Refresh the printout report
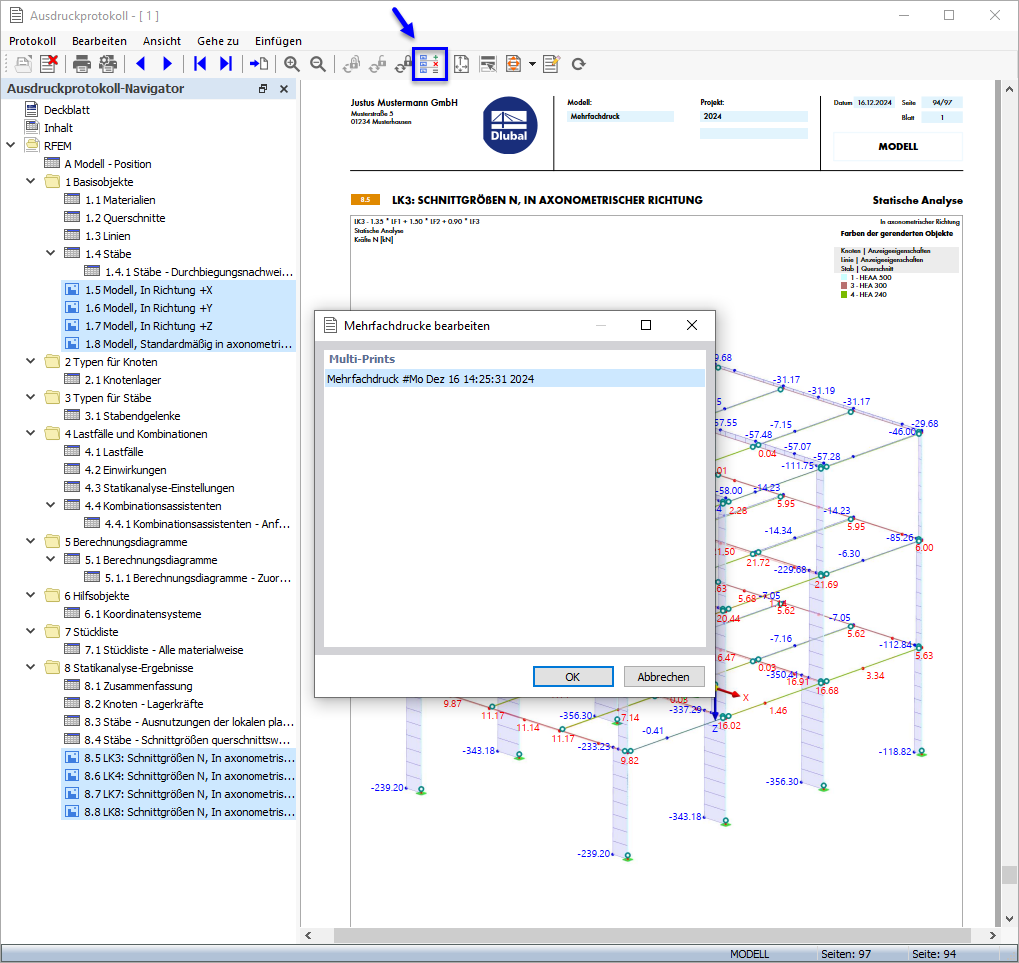The height and width of the screenshot is (963, 1019). [x=578, y=64]
